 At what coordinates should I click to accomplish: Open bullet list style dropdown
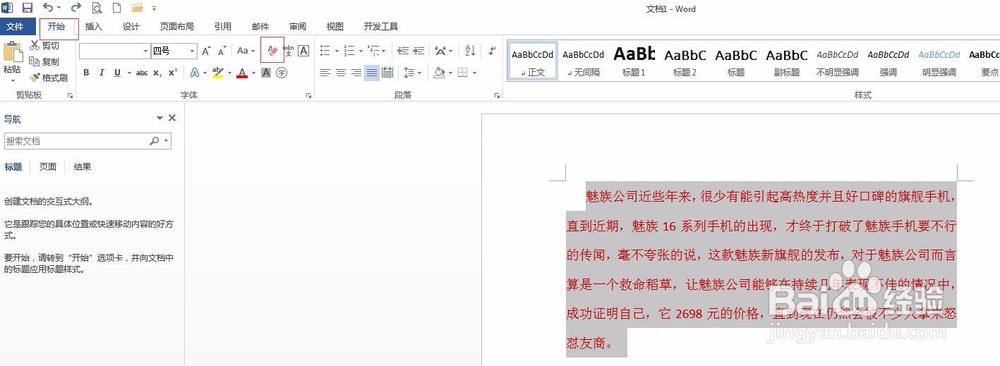coord(336,50)
